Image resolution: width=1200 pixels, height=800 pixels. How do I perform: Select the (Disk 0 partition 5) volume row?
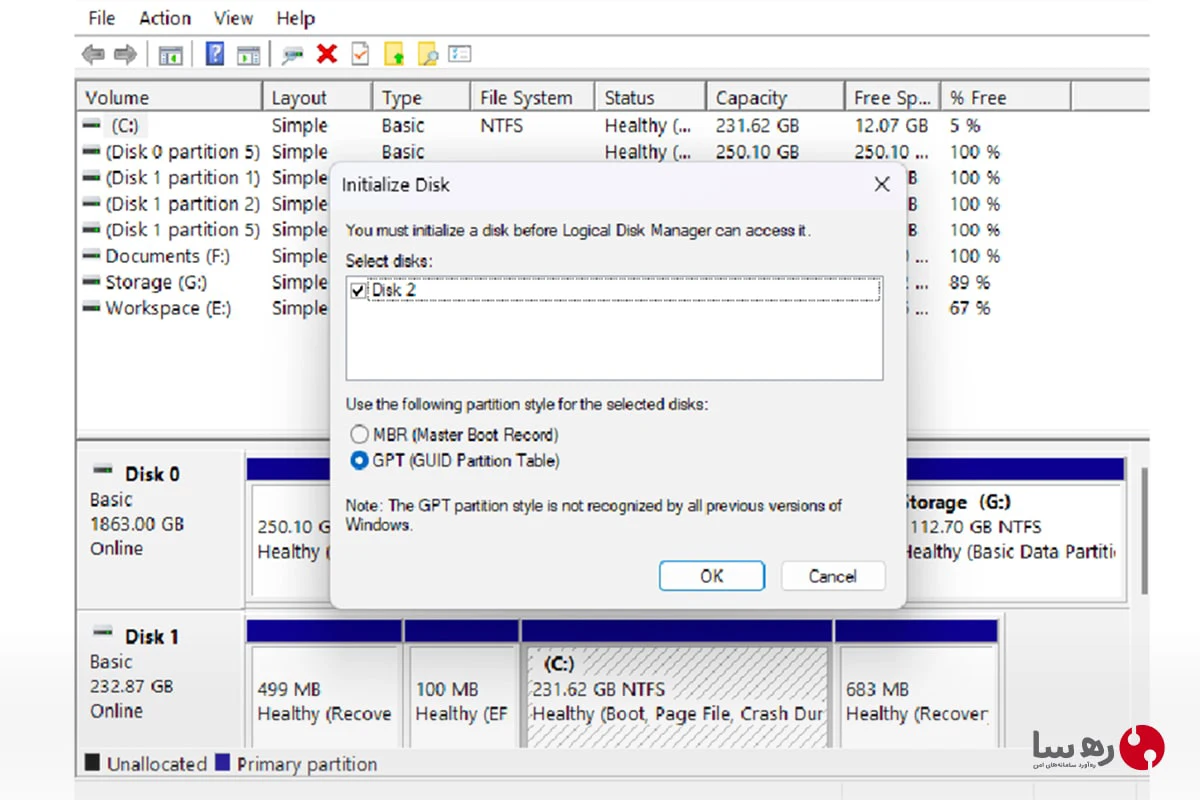click(x=183, y=152)
